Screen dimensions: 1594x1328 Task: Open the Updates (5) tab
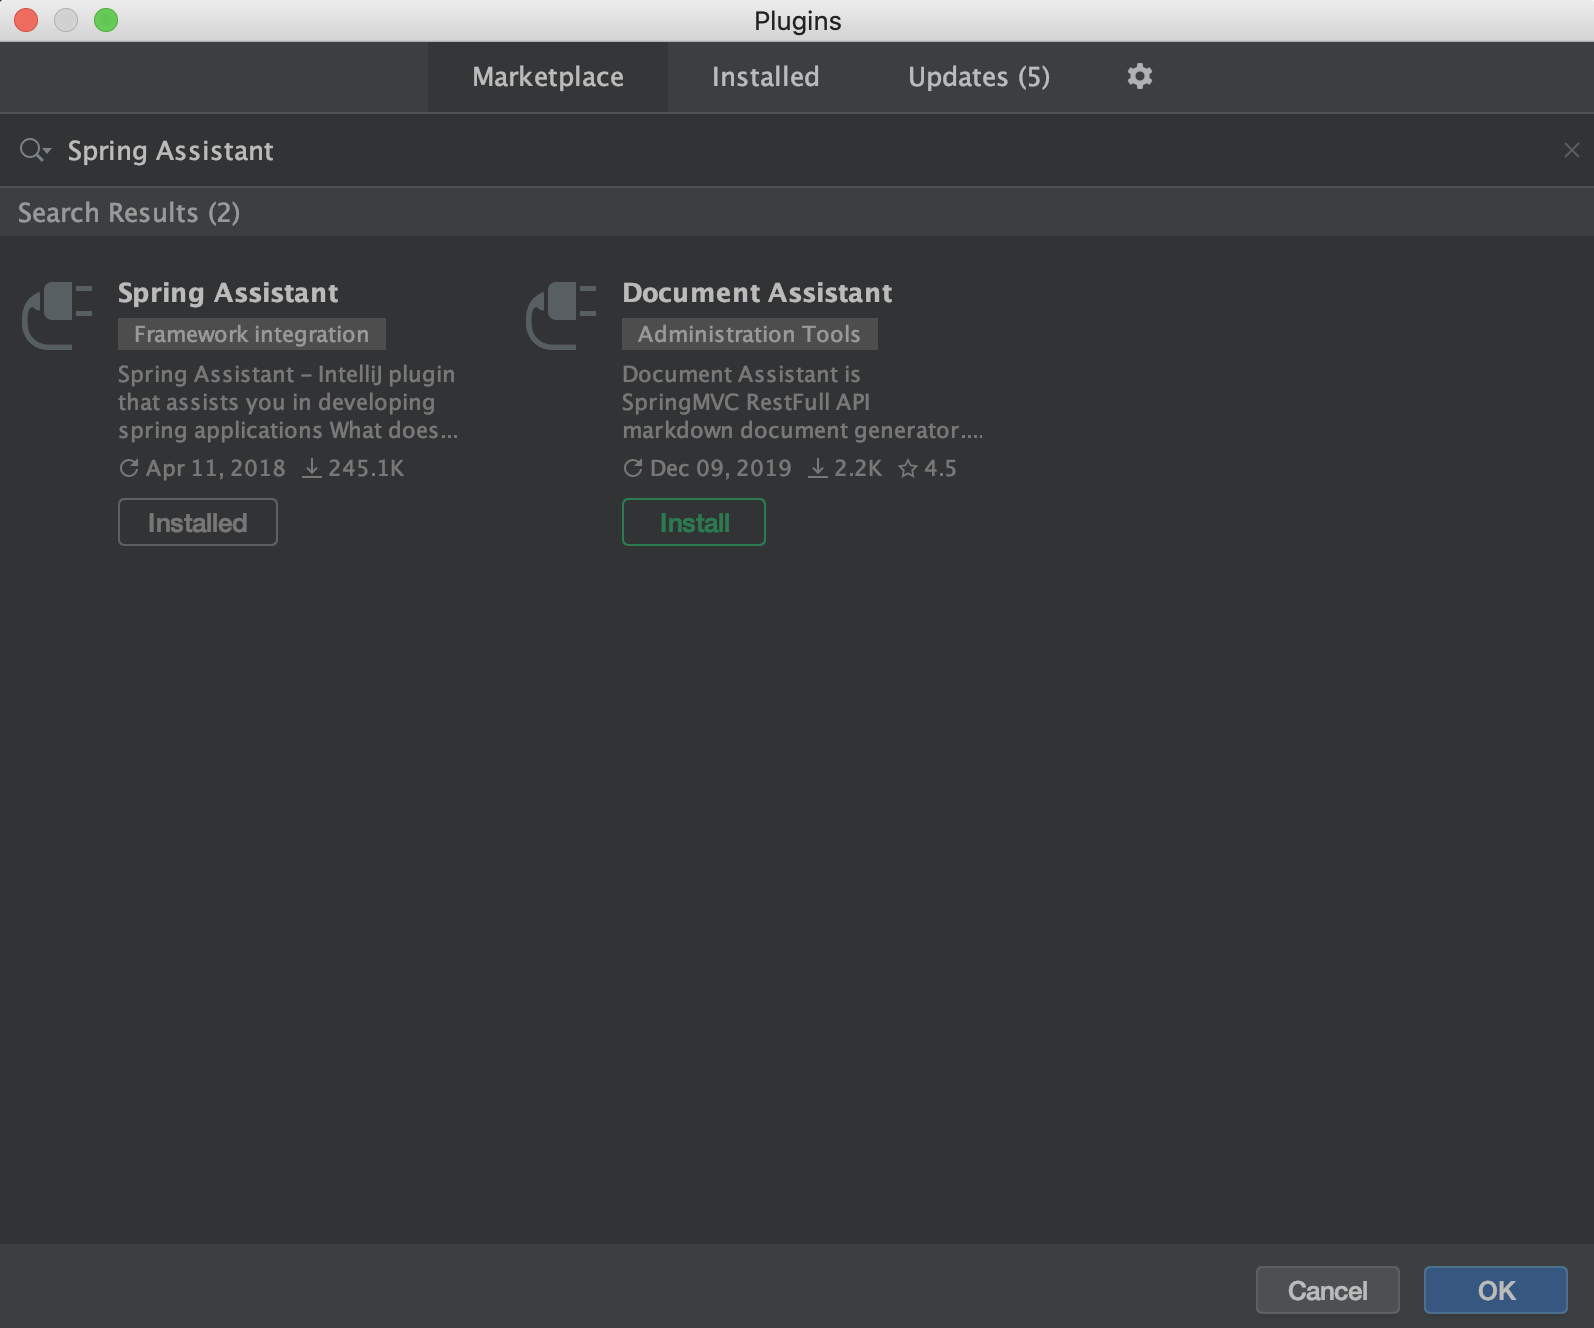pos(979,77)
